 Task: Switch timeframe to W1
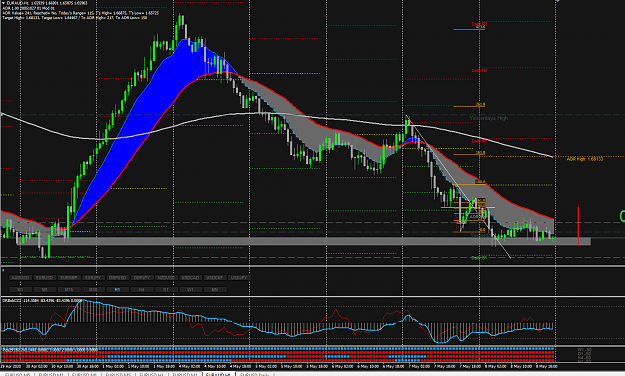(x=190, y=289)
